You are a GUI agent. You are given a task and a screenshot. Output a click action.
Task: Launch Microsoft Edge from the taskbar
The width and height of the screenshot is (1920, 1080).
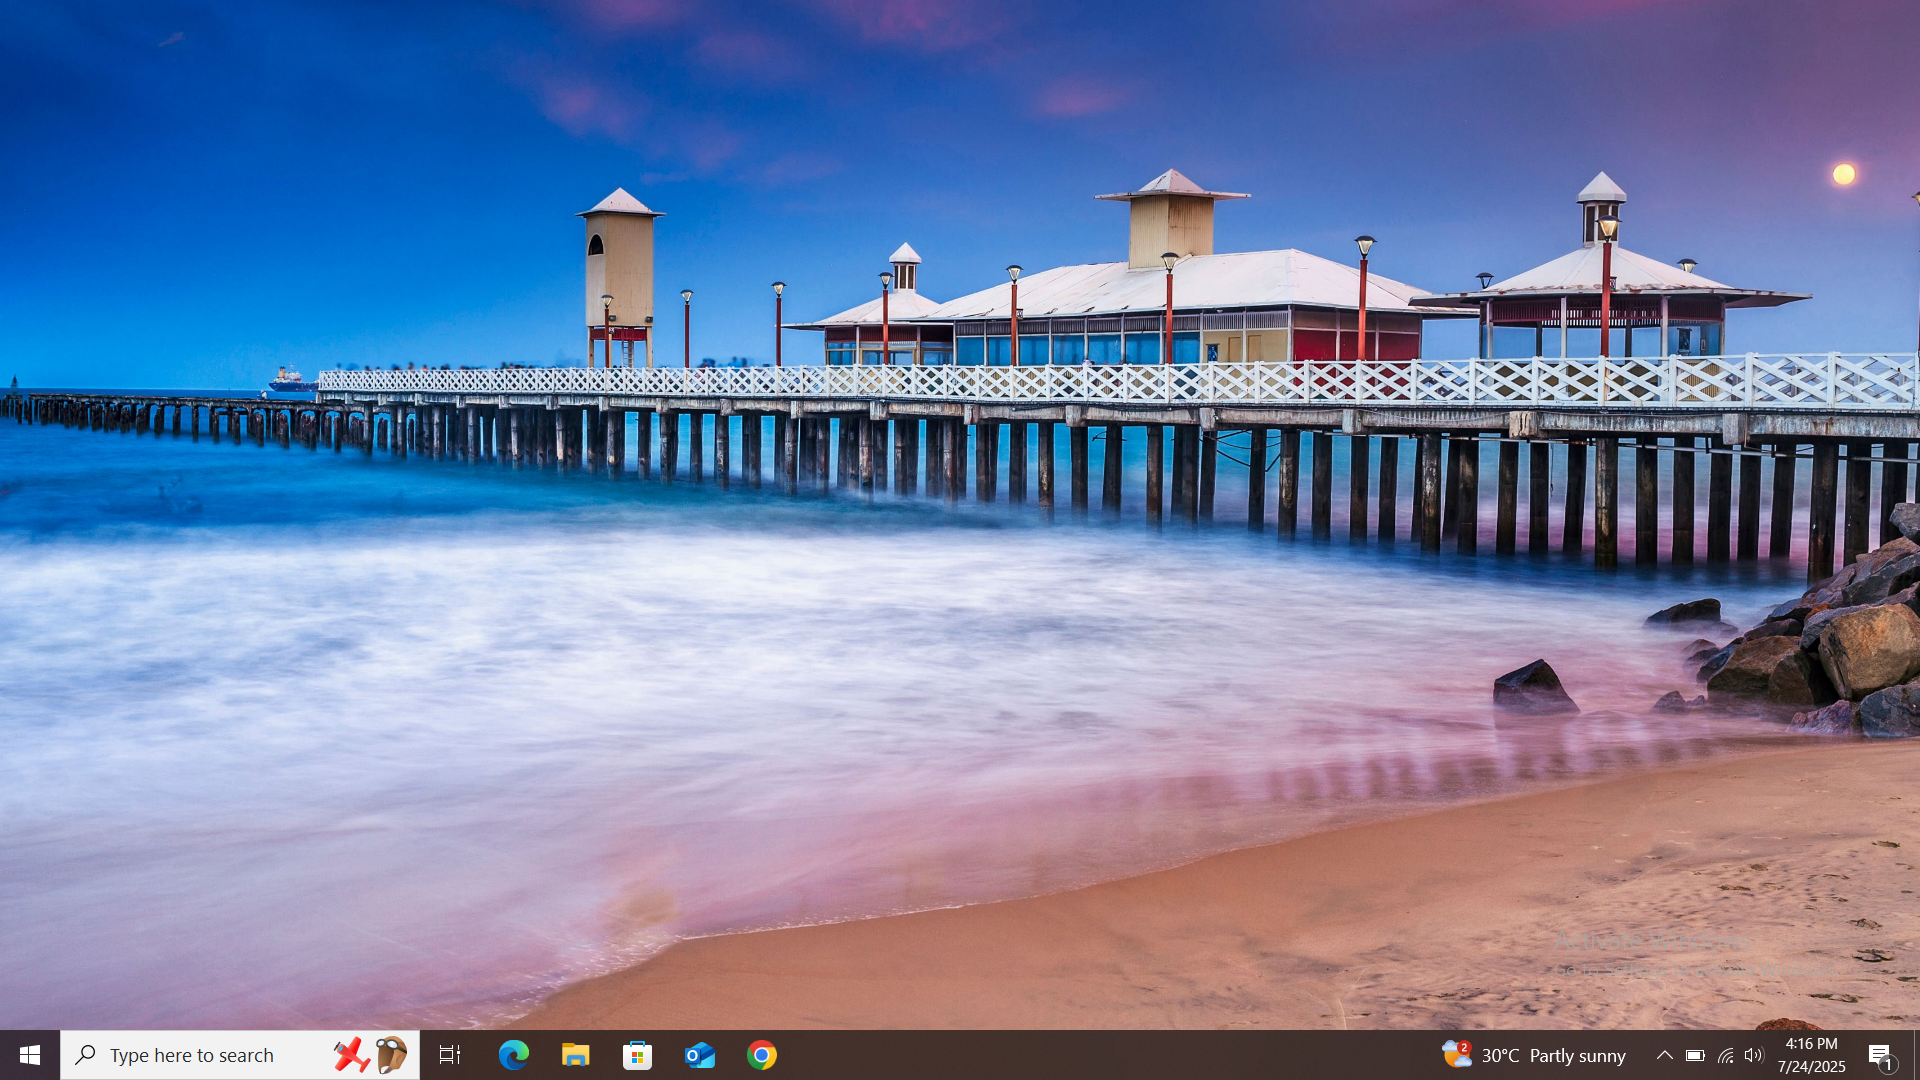coord(513,1055)
